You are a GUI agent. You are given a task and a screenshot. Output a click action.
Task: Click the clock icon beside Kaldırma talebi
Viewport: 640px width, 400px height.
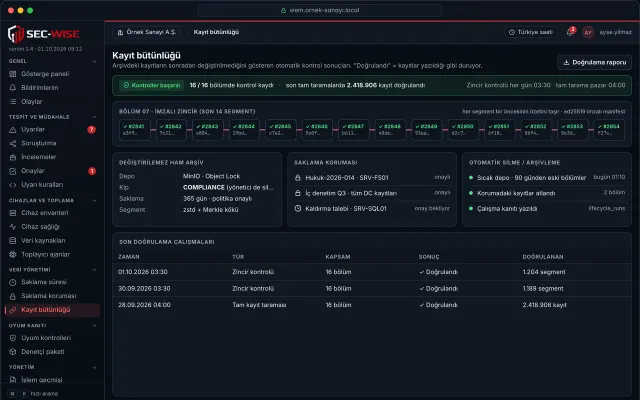[298, 209]
